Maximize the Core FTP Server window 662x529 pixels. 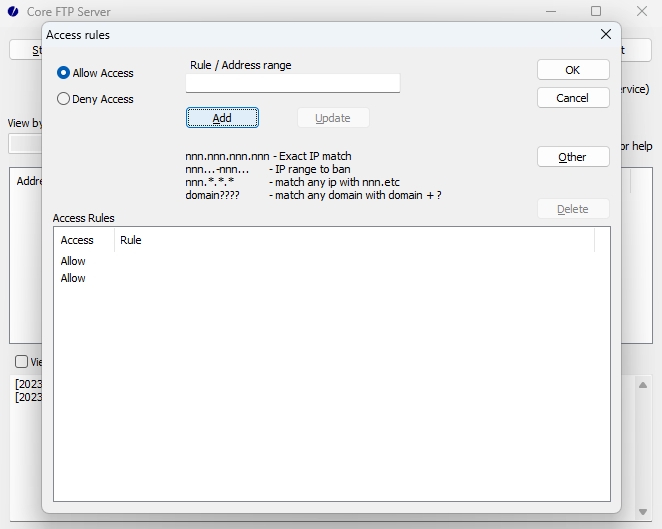pos(596,12)
